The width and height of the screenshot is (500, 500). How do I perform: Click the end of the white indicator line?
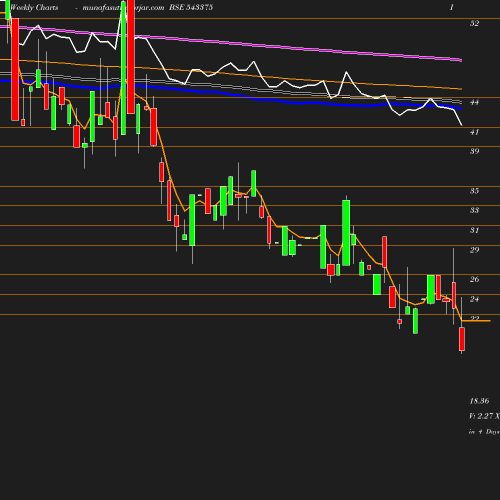461,125
